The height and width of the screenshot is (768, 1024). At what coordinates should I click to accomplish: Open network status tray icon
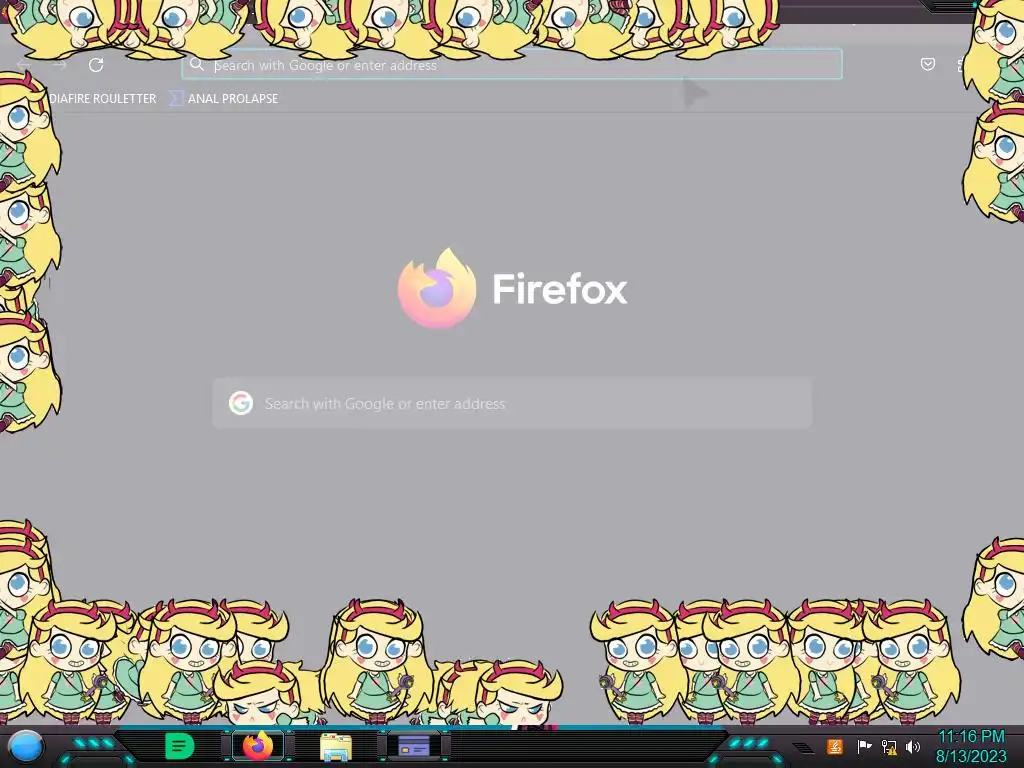(x=888, y=746)
